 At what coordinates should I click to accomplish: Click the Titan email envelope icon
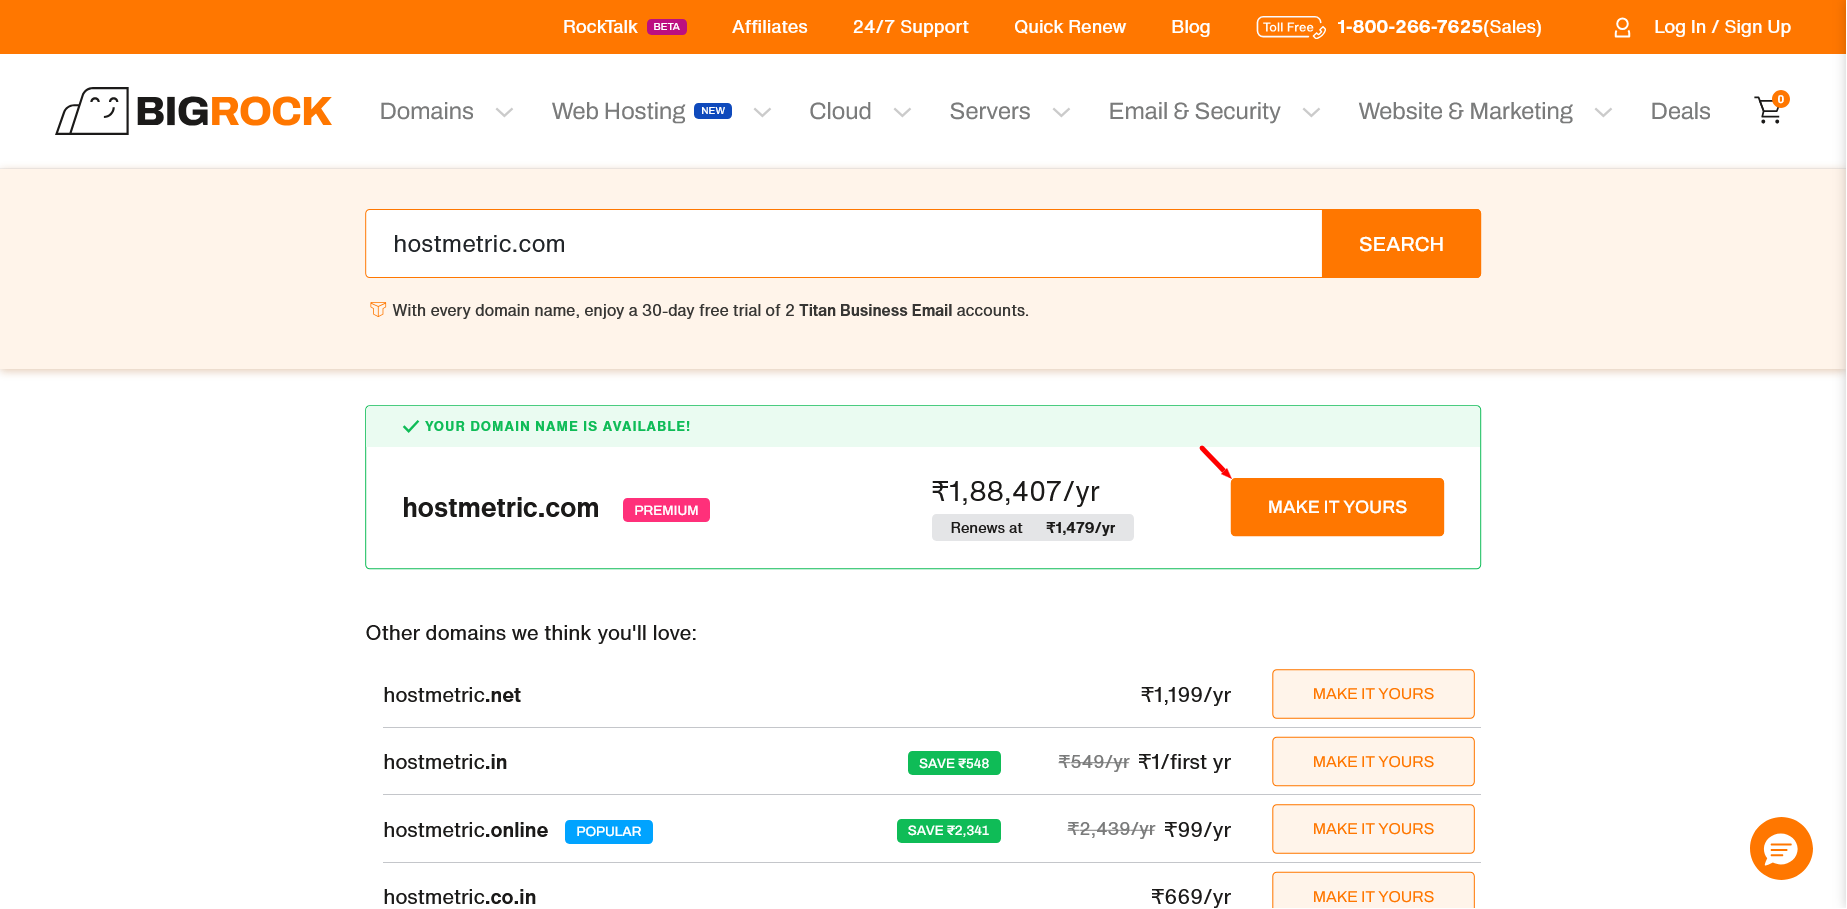click(x=378, y=310)
